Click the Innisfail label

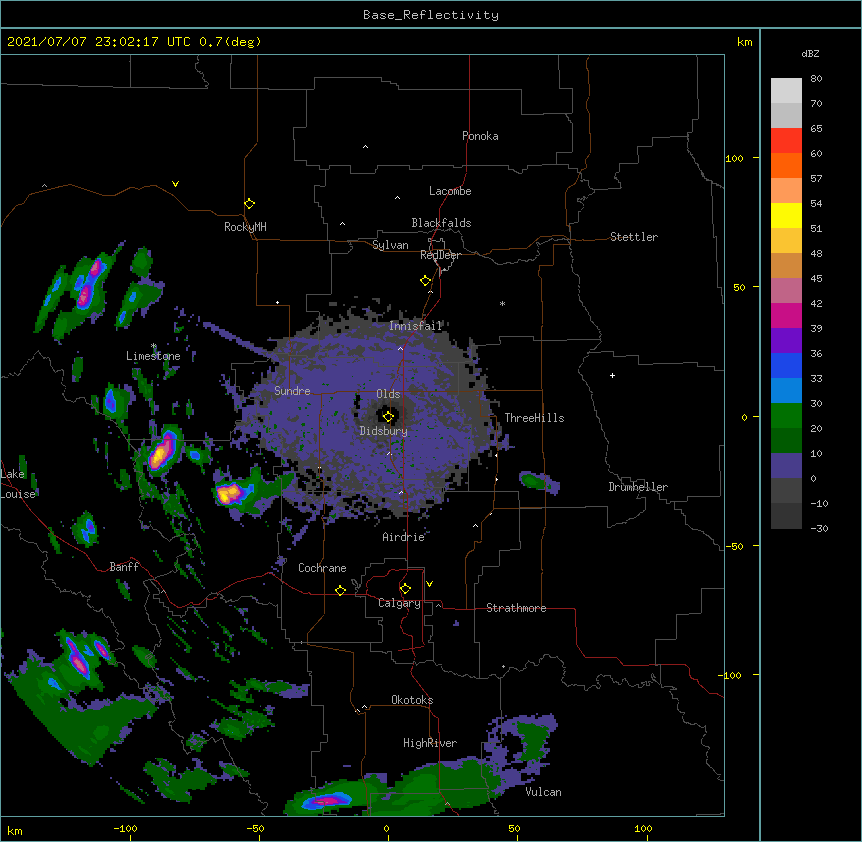[x=415, y=326]
